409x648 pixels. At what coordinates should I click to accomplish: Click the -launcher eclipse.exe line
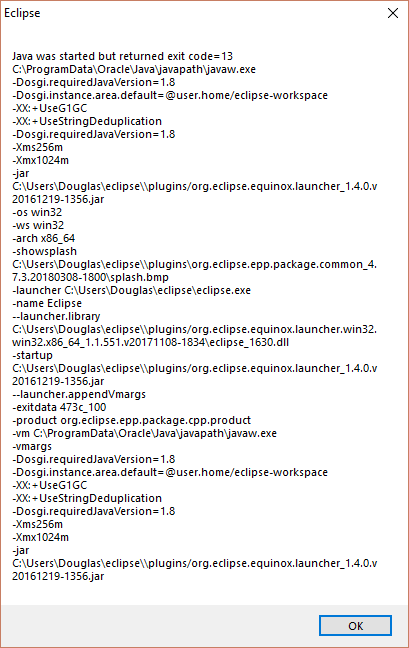click(131, 290)
